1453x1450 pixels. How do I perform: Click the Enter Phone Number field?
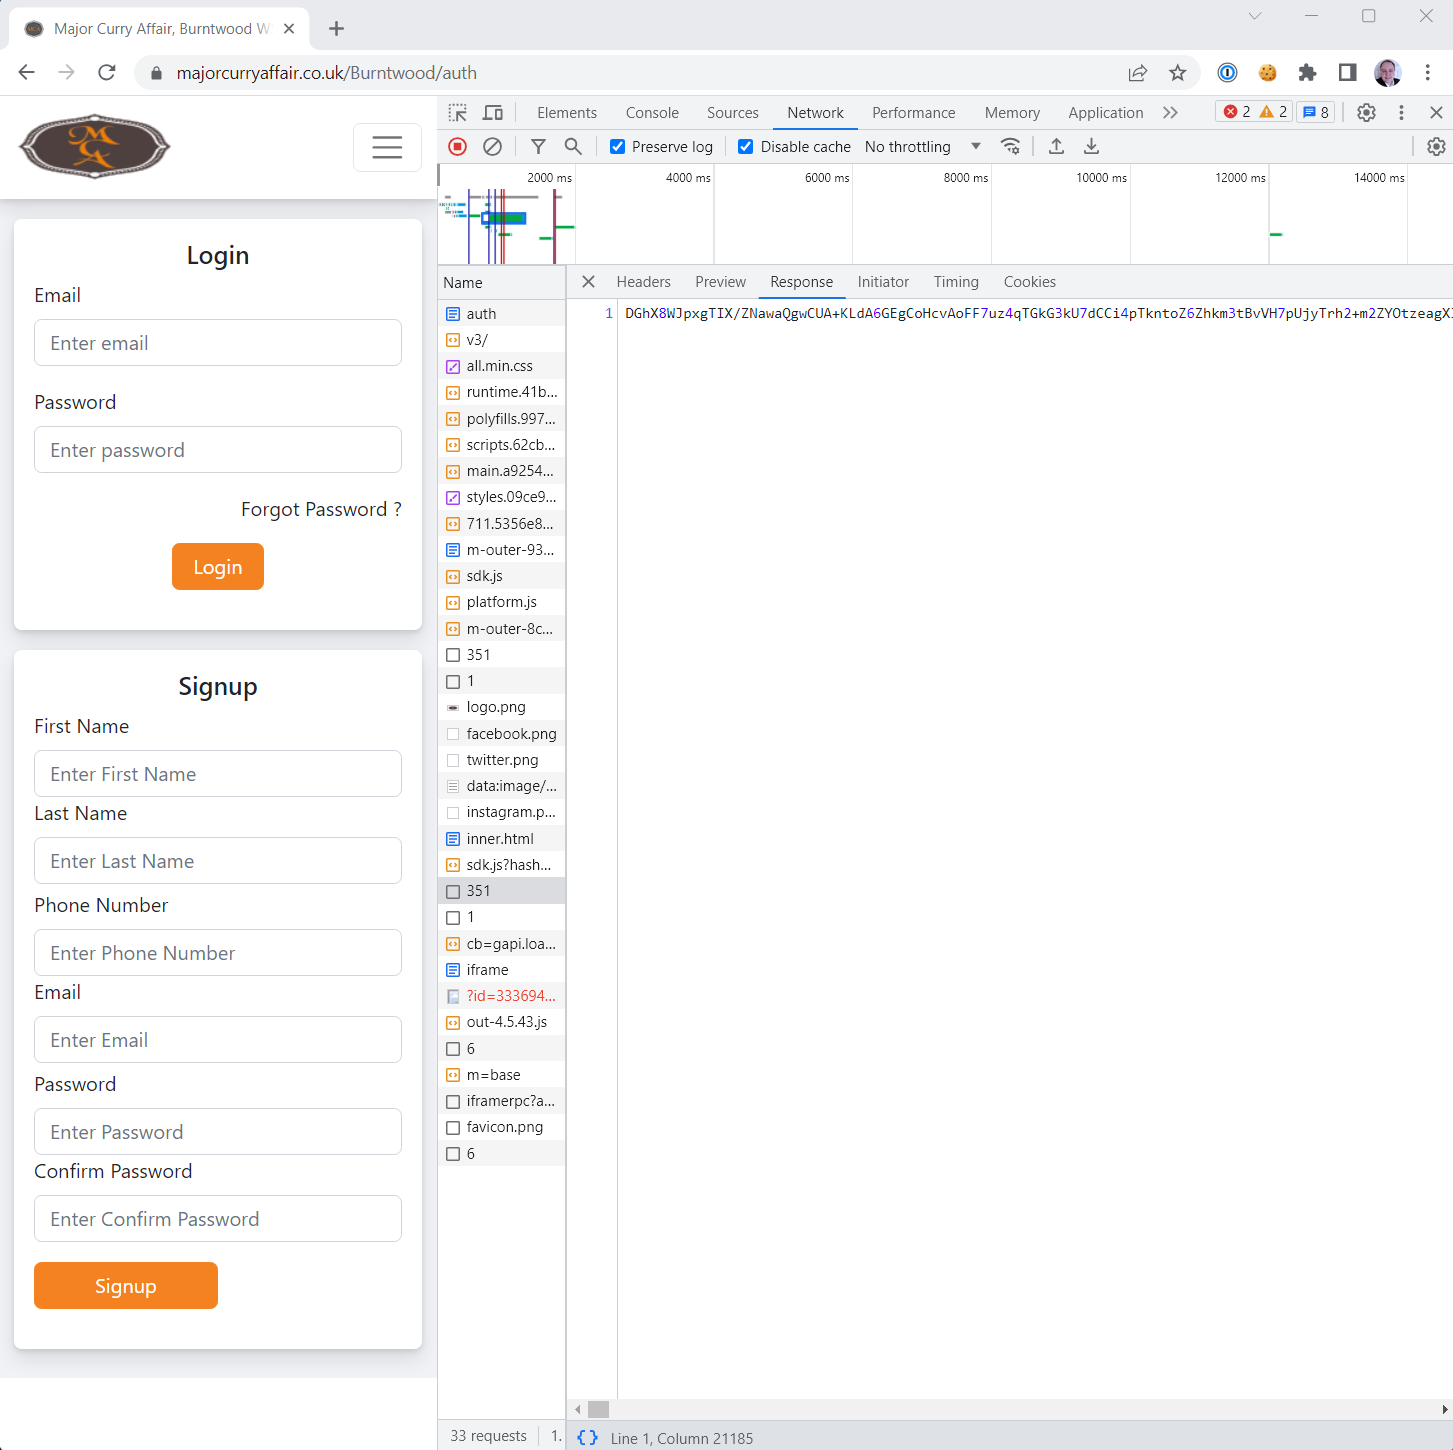pyautogui.click(x=218, y=953)
